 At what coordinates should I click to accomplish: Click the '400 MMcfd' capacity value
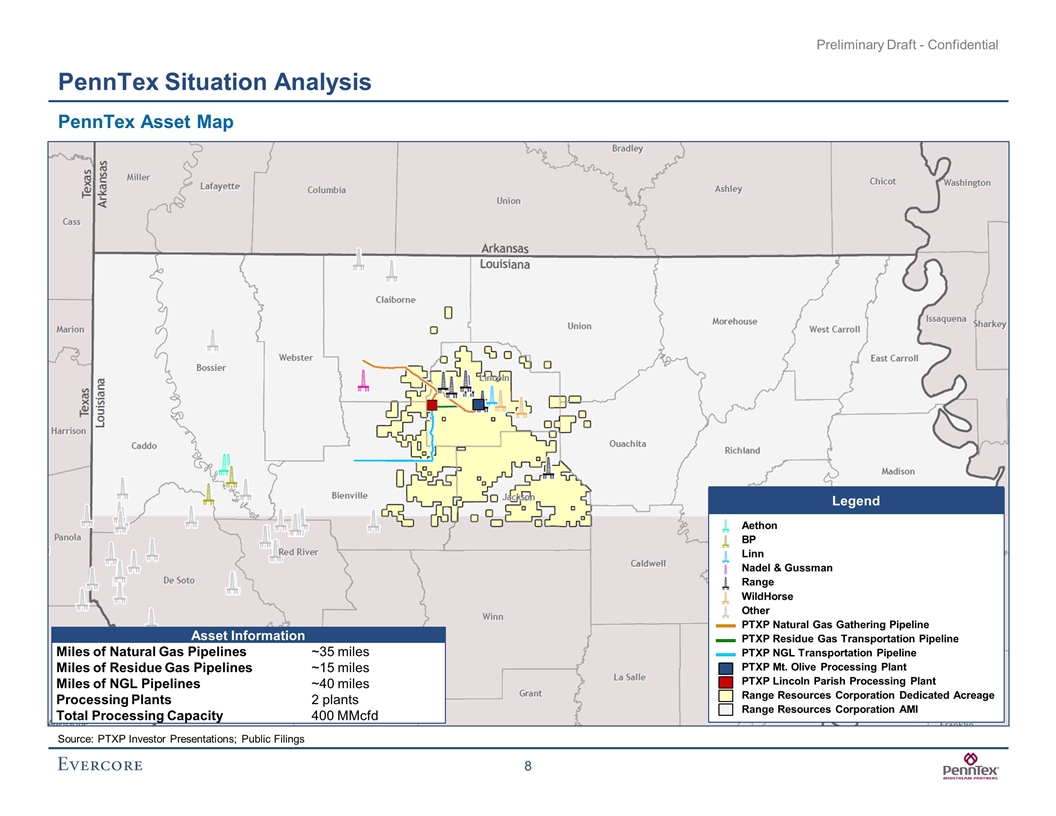click(345, 716)
